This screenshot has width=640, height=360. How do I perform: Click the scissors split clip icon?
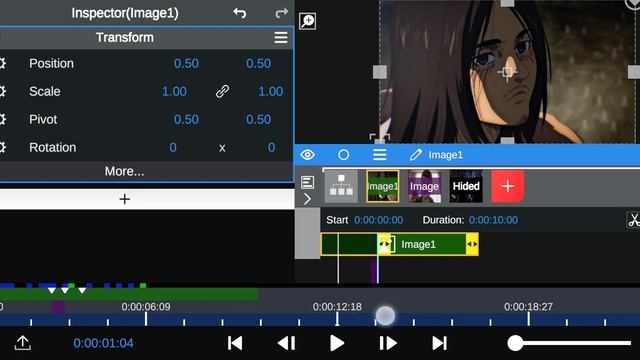point(633,220)
